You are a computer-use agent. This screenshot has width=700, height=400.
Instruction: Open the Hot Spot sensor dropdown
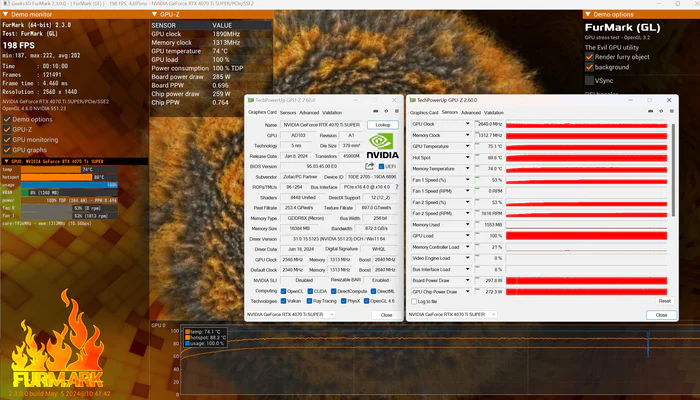(467, 158)
